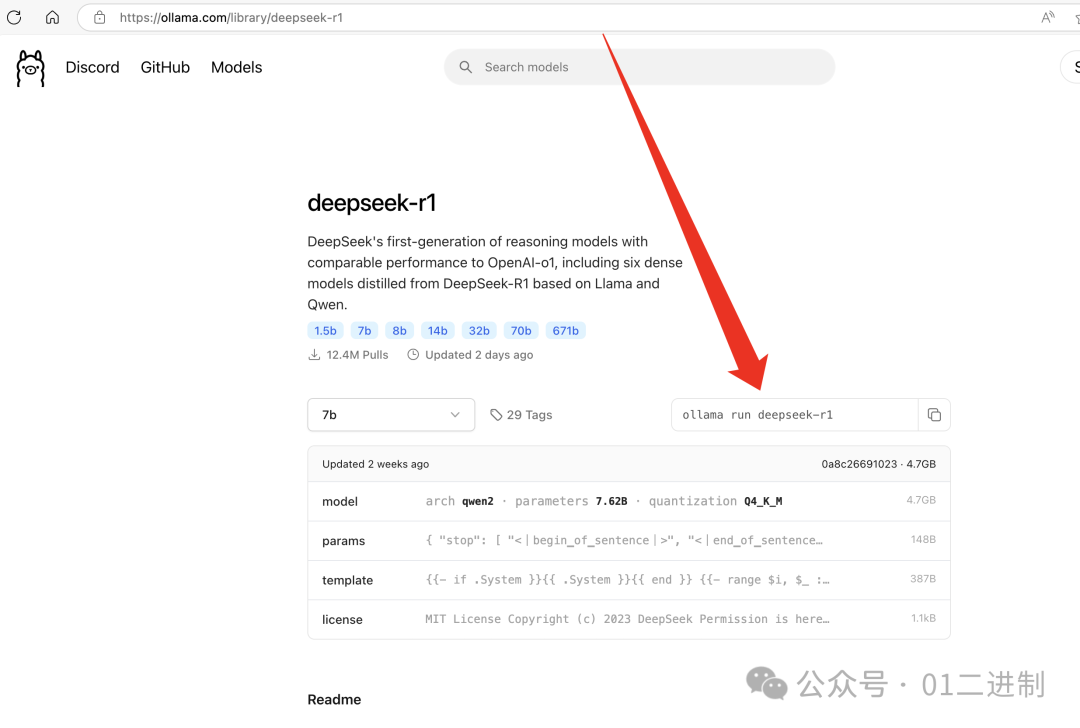Select the 1.5b tag

click(325, 331)
